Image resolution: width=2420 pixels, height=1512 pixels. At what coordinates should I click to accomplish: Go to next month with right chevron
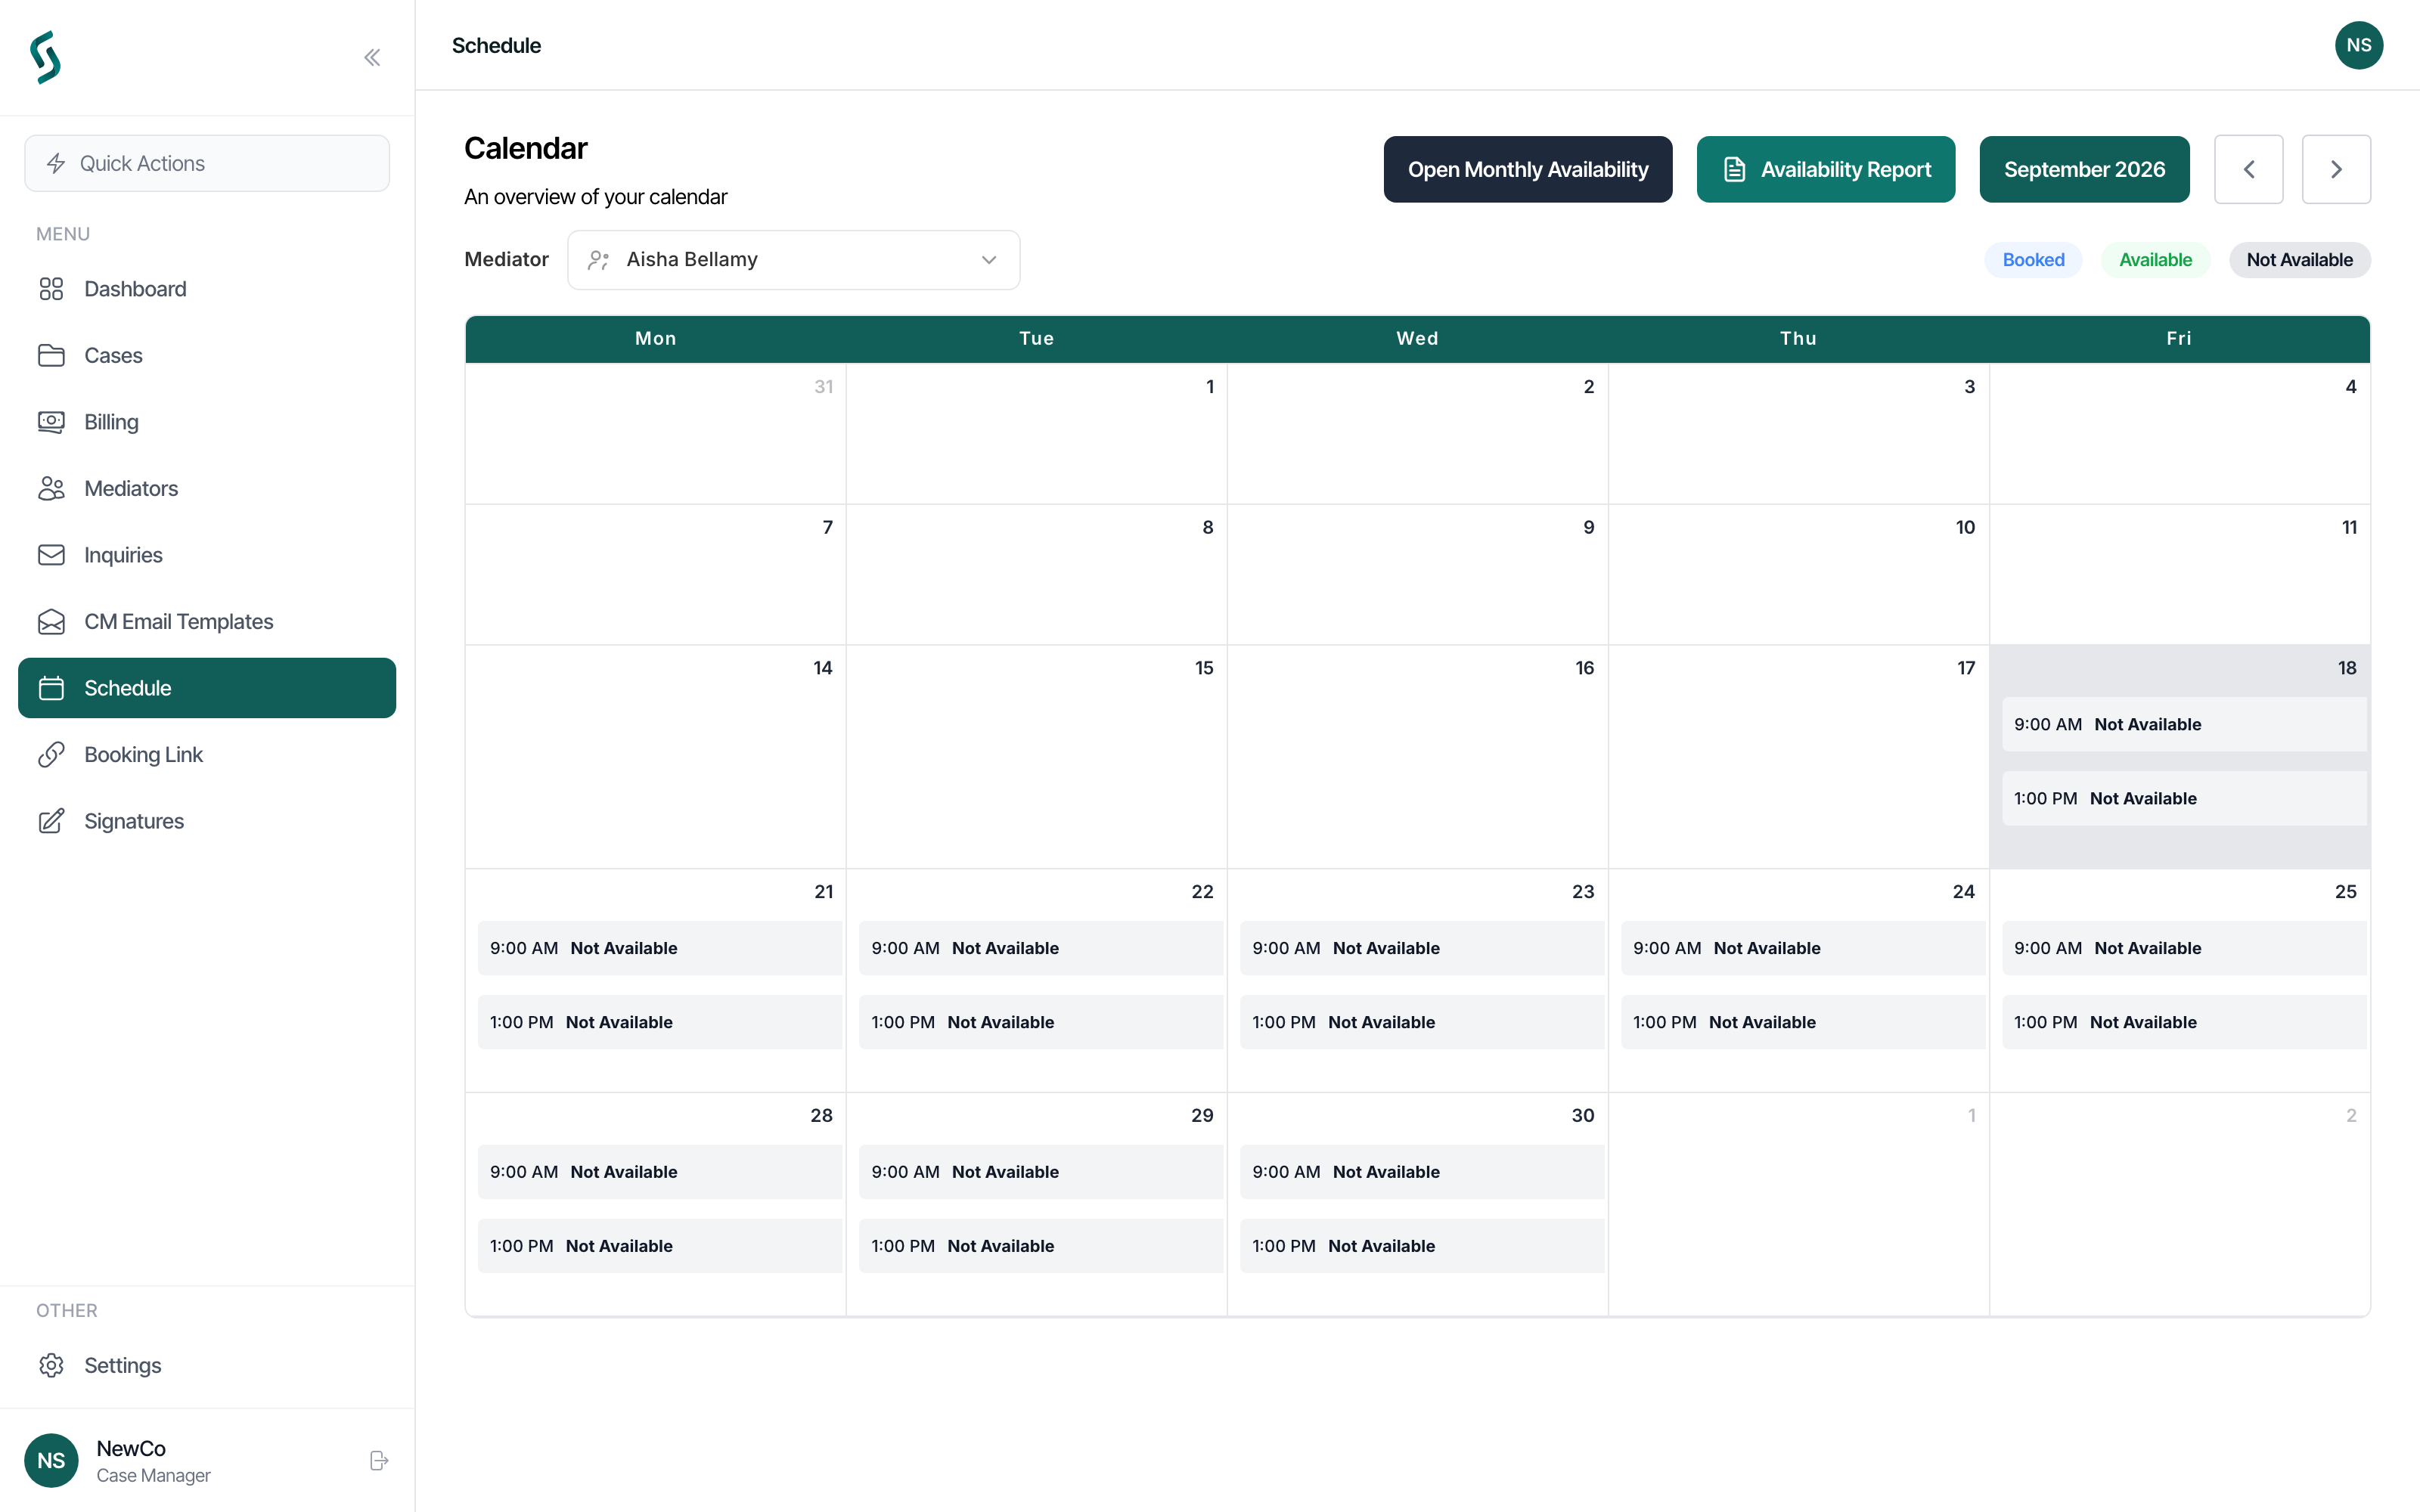(x=2336, y=169)
